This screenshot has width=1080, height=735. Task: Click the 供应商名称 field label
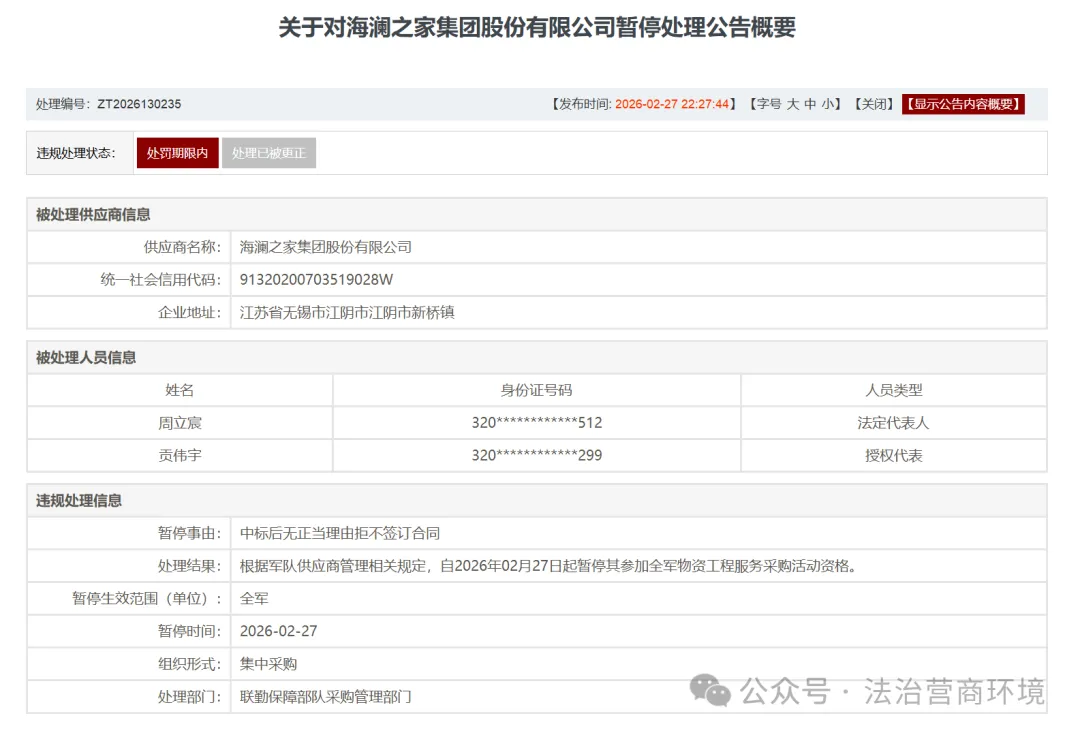pos(183,247)
